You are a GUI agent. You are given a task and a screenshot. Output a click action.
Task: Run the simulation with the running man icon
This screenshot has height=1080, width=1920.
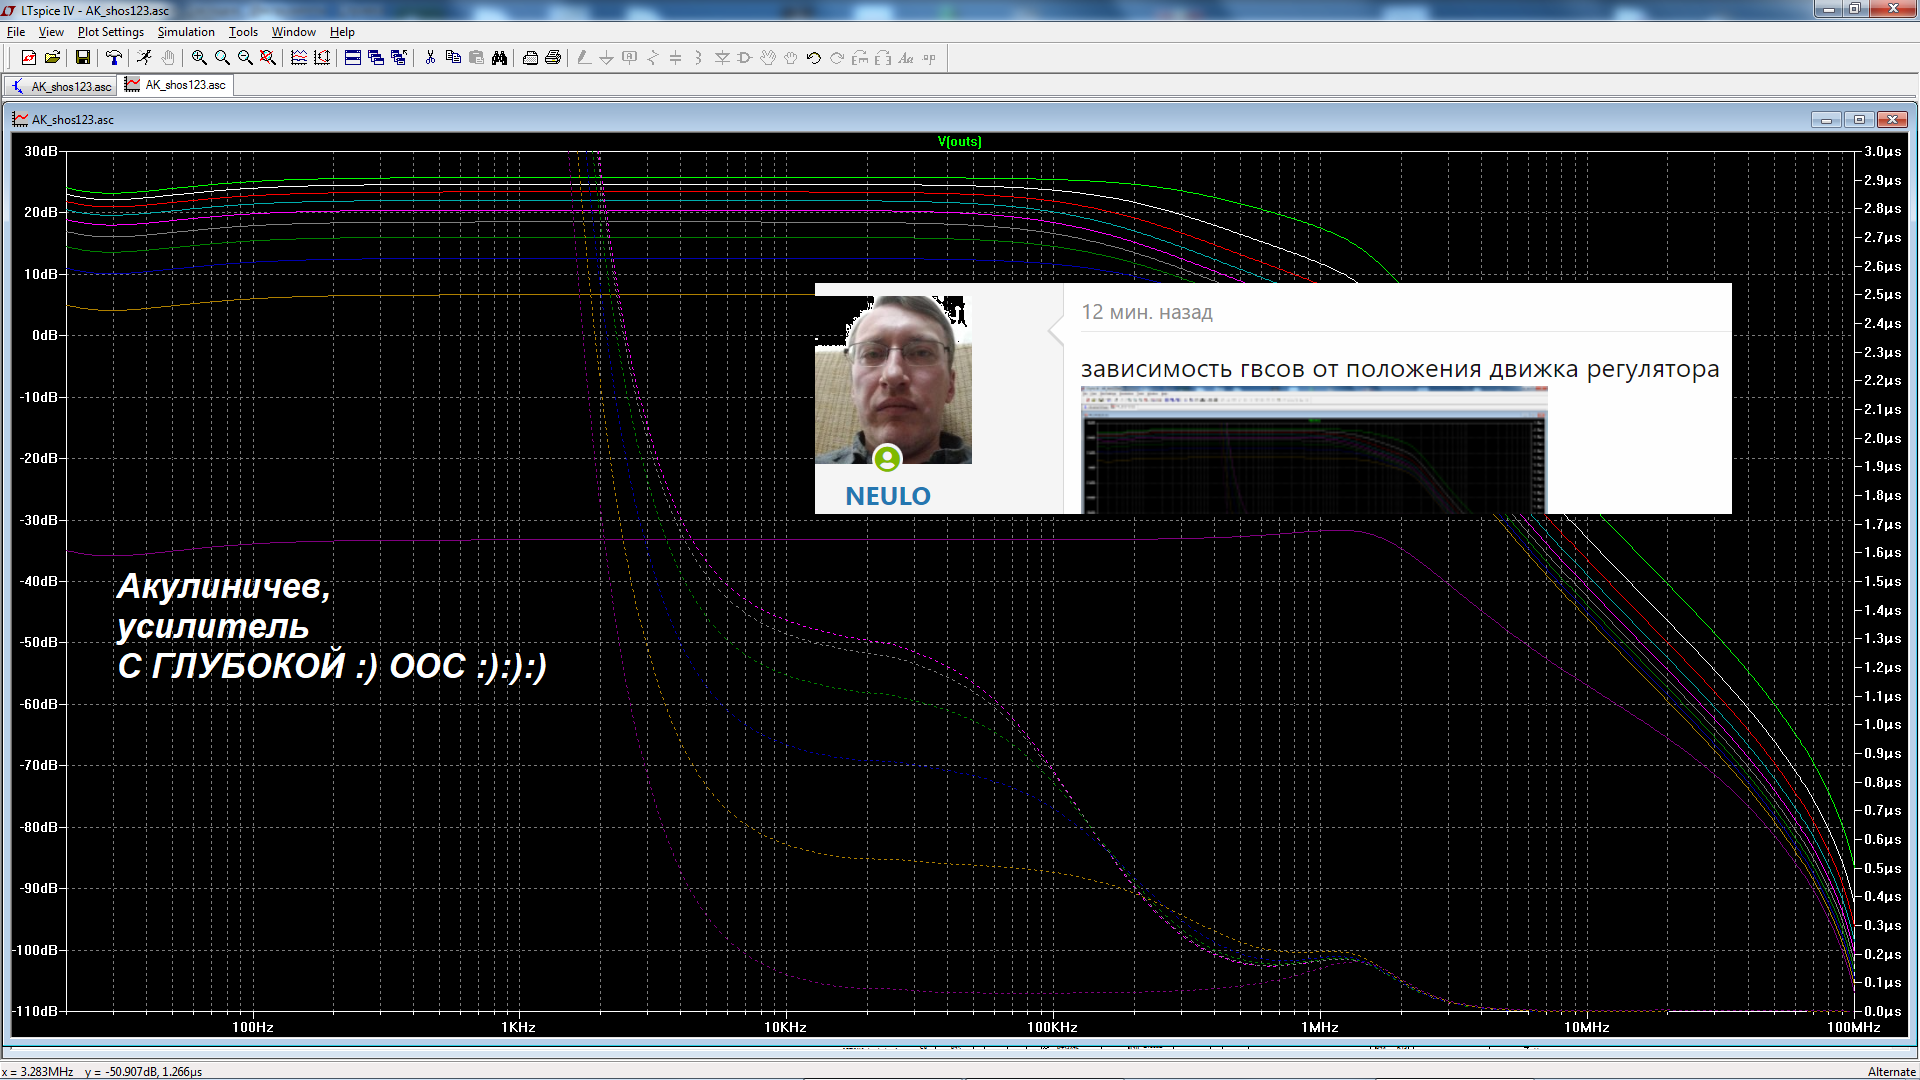[x=144, y=58]
